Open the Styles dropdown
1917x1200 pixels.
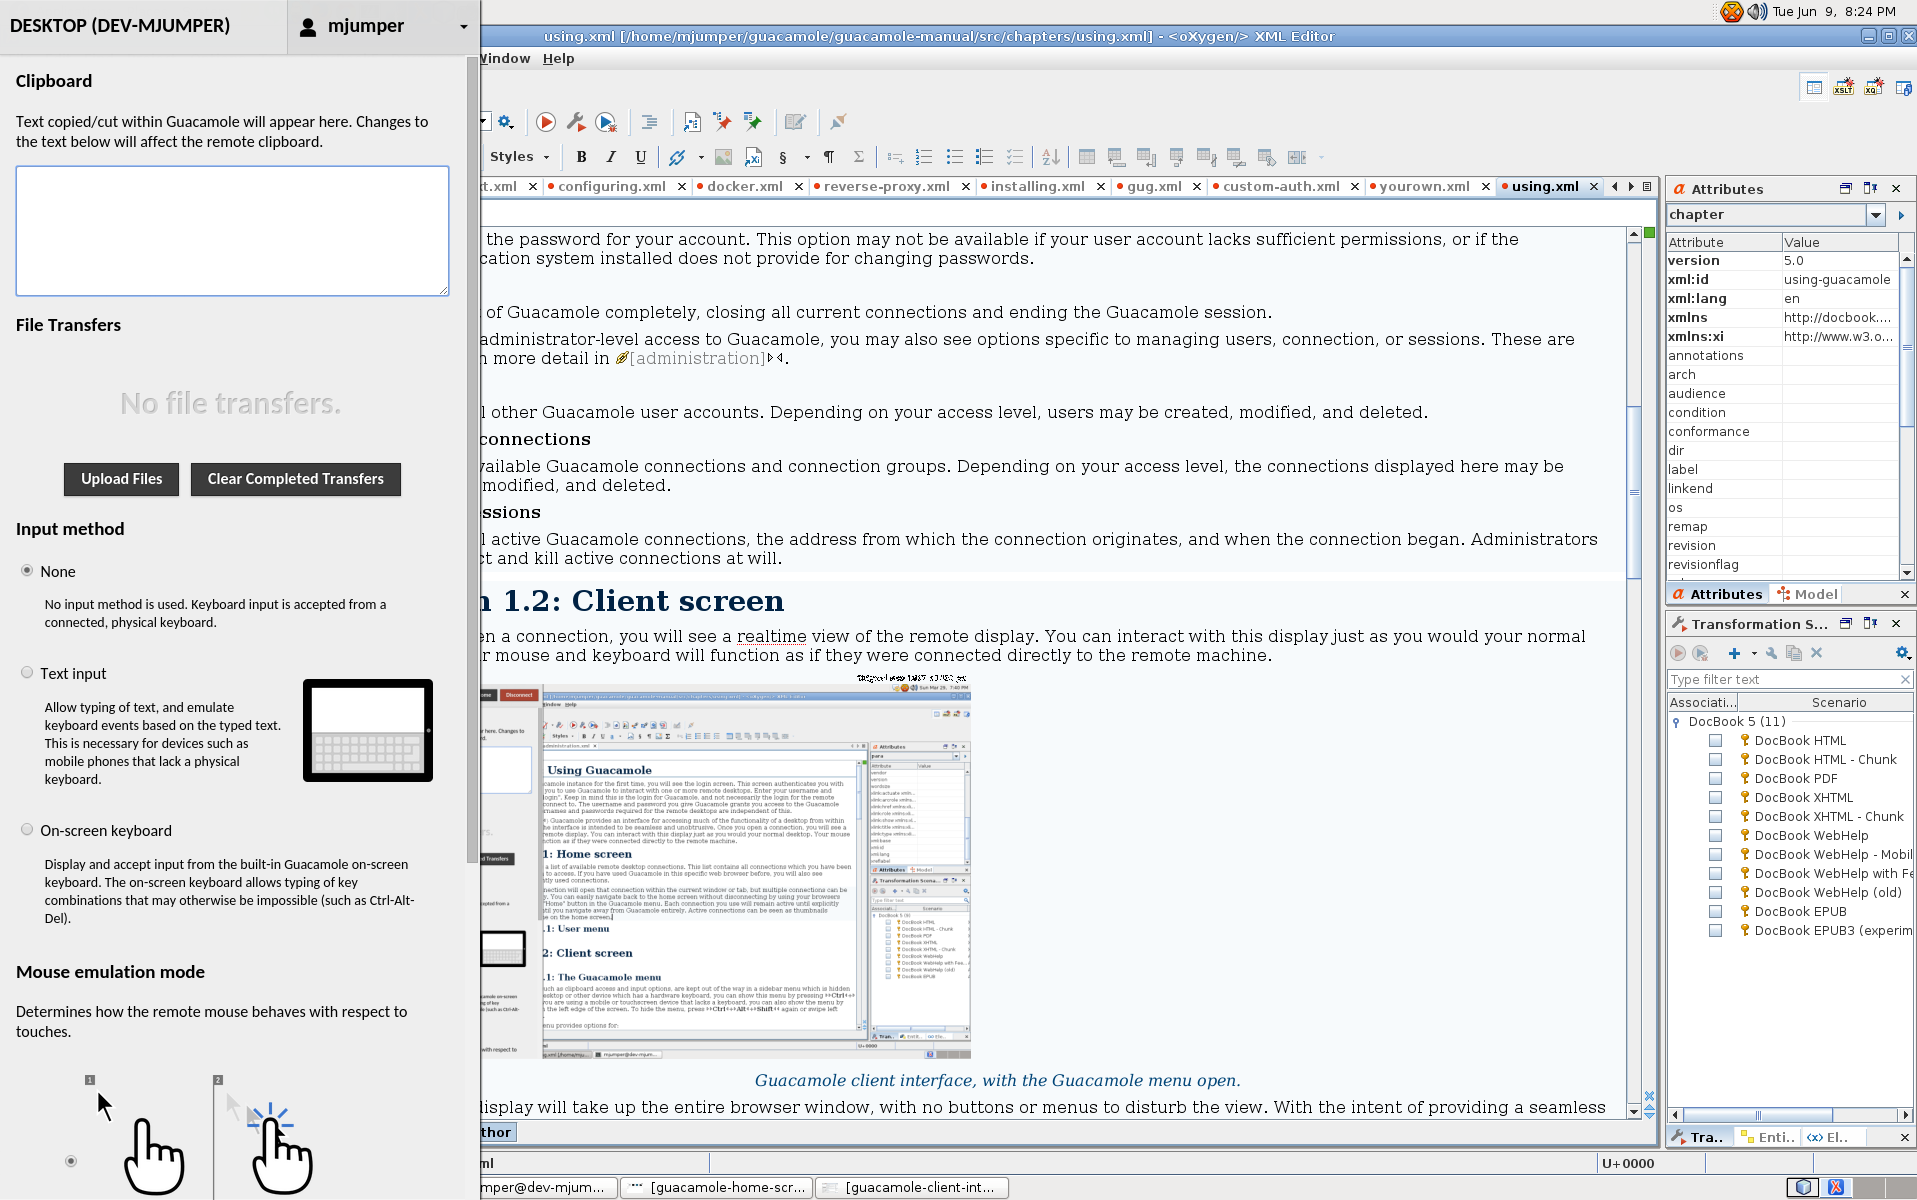point(519,157)
